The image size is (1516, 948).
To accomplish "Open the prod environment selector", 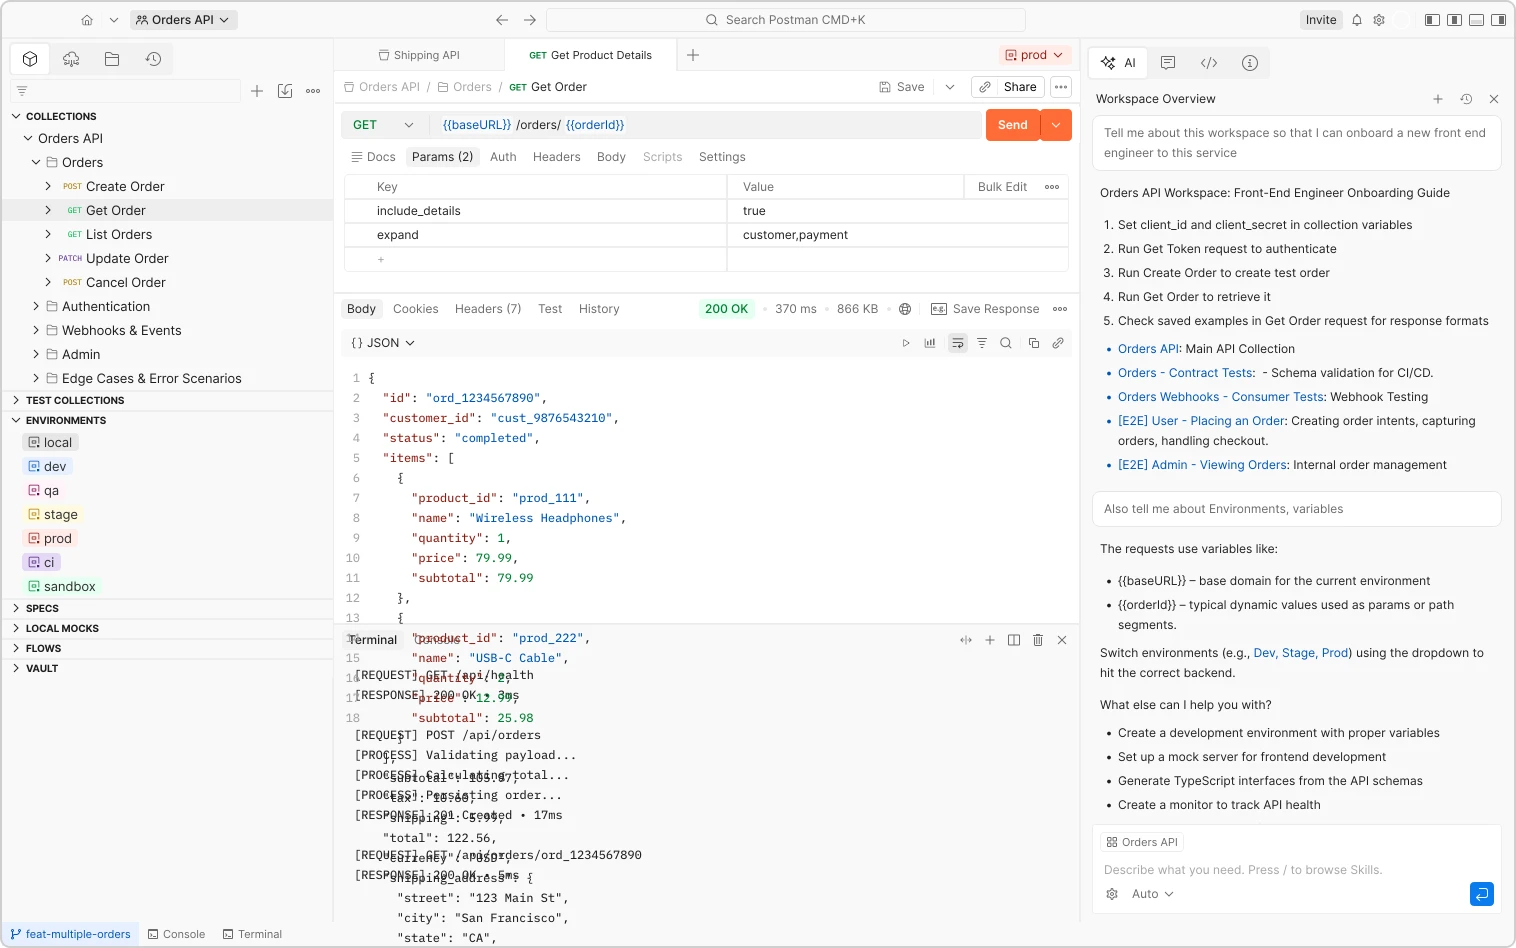I will point(1034,55).
